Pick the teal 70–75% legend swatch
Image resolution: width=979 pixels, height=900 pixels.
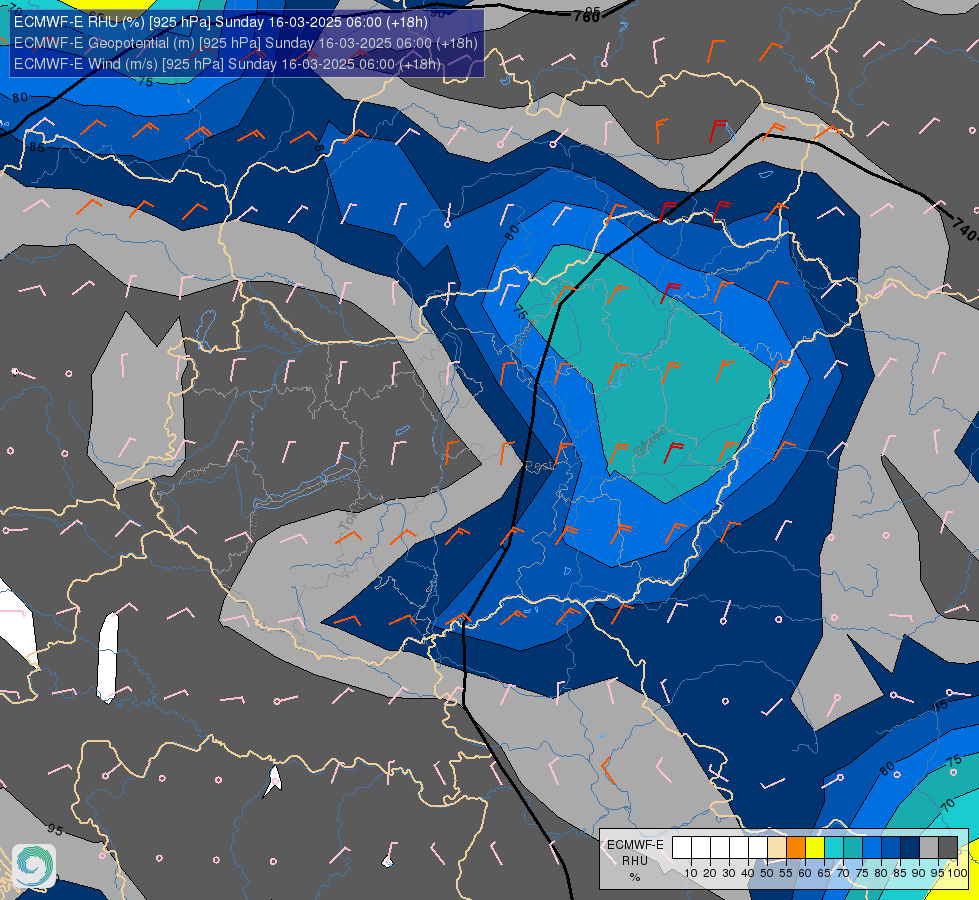pyautogui.click(x=853, y=848)
